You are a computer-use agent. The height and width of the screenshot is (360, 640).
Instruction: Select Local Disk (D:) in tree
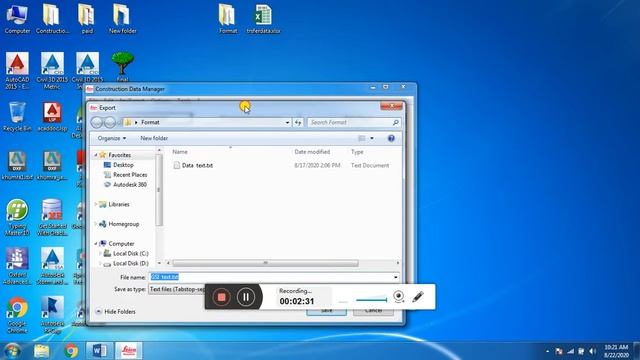click(131, 264)
